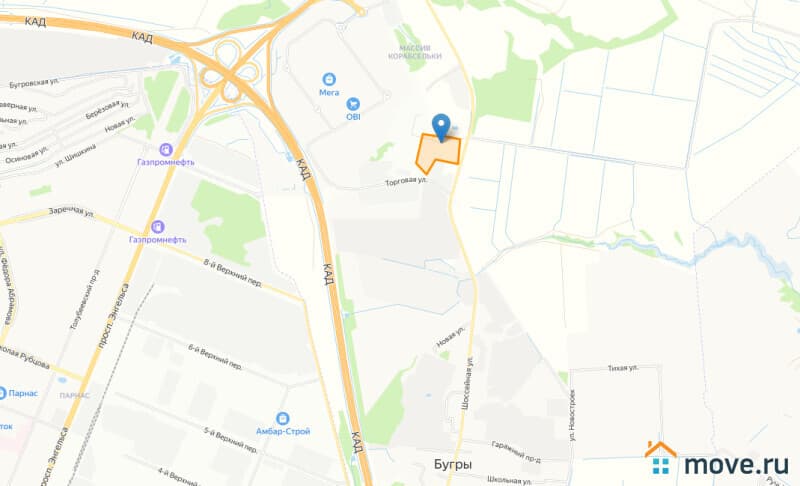Viewport: 800px width, 486px height.
Task: Click the Массив Корабсельки area label
Action: click(x=415, y=52)
